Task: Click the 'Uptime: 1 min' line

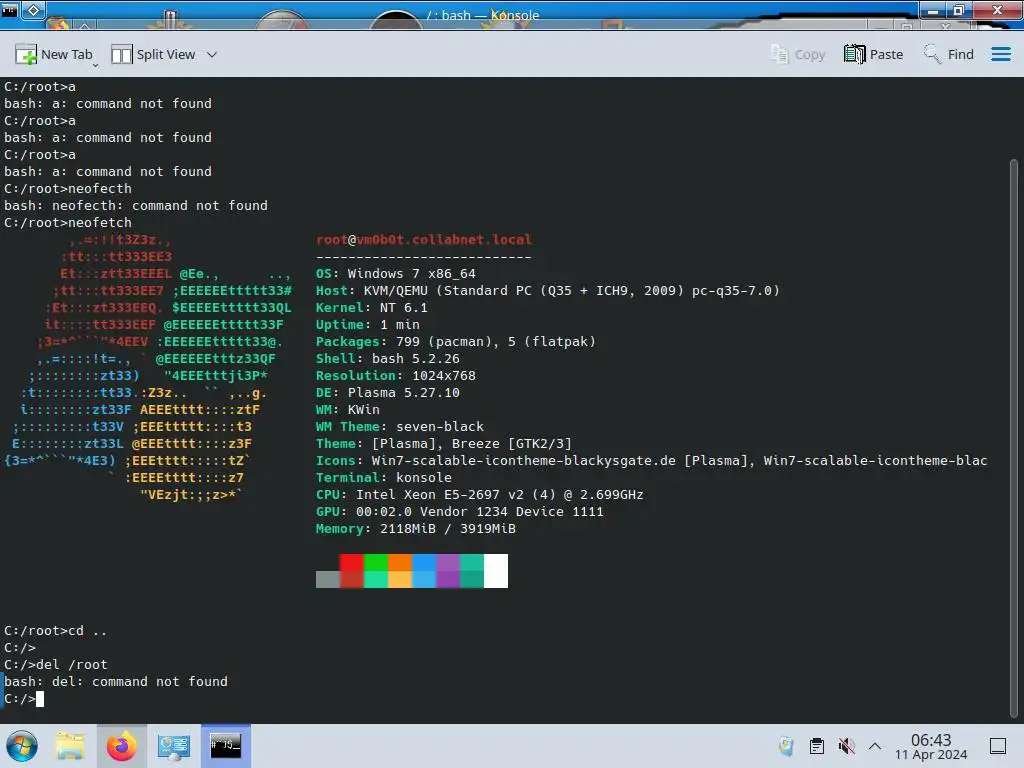Action: click(x=368, y=325)
